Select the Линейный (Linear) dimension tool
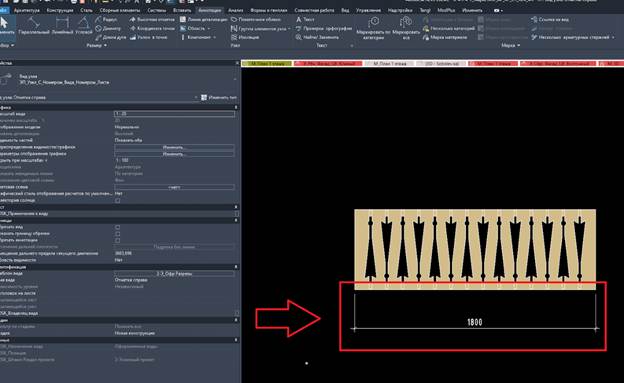624x383 pixels. tap(62, 25)
